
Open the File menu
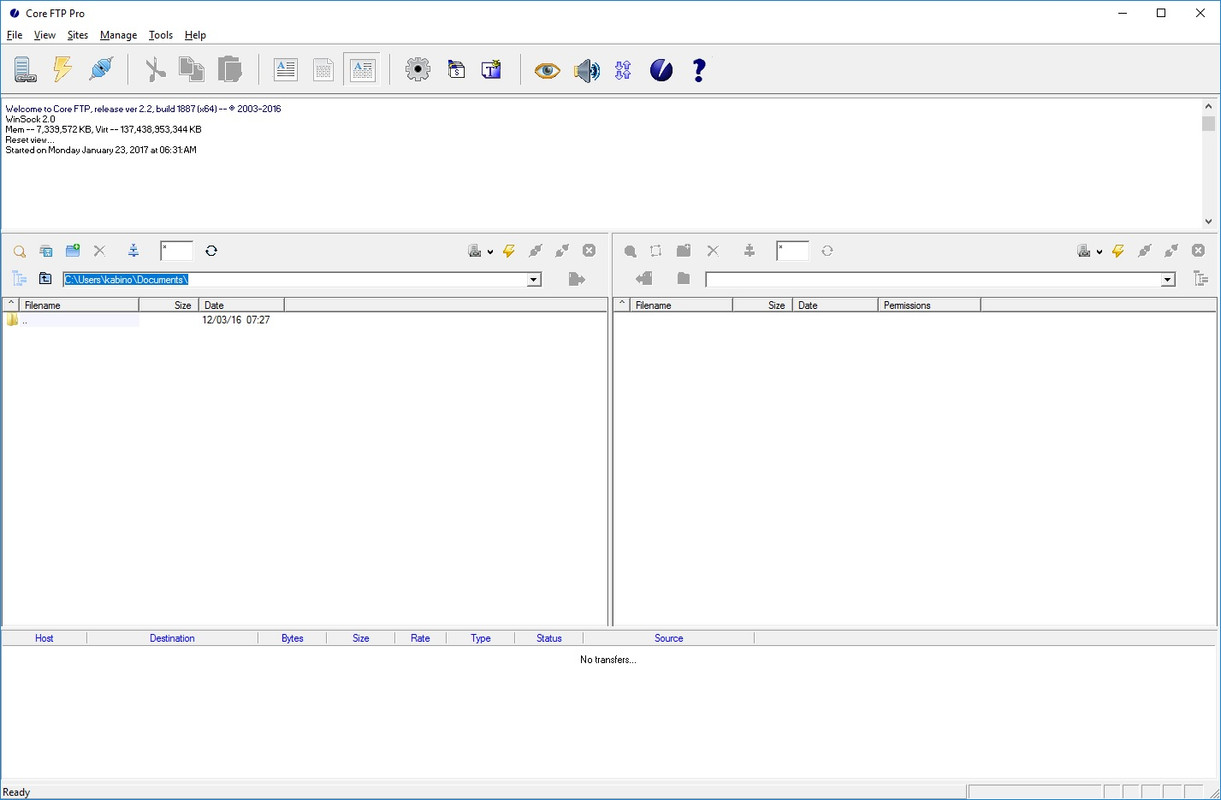(14, 35)
